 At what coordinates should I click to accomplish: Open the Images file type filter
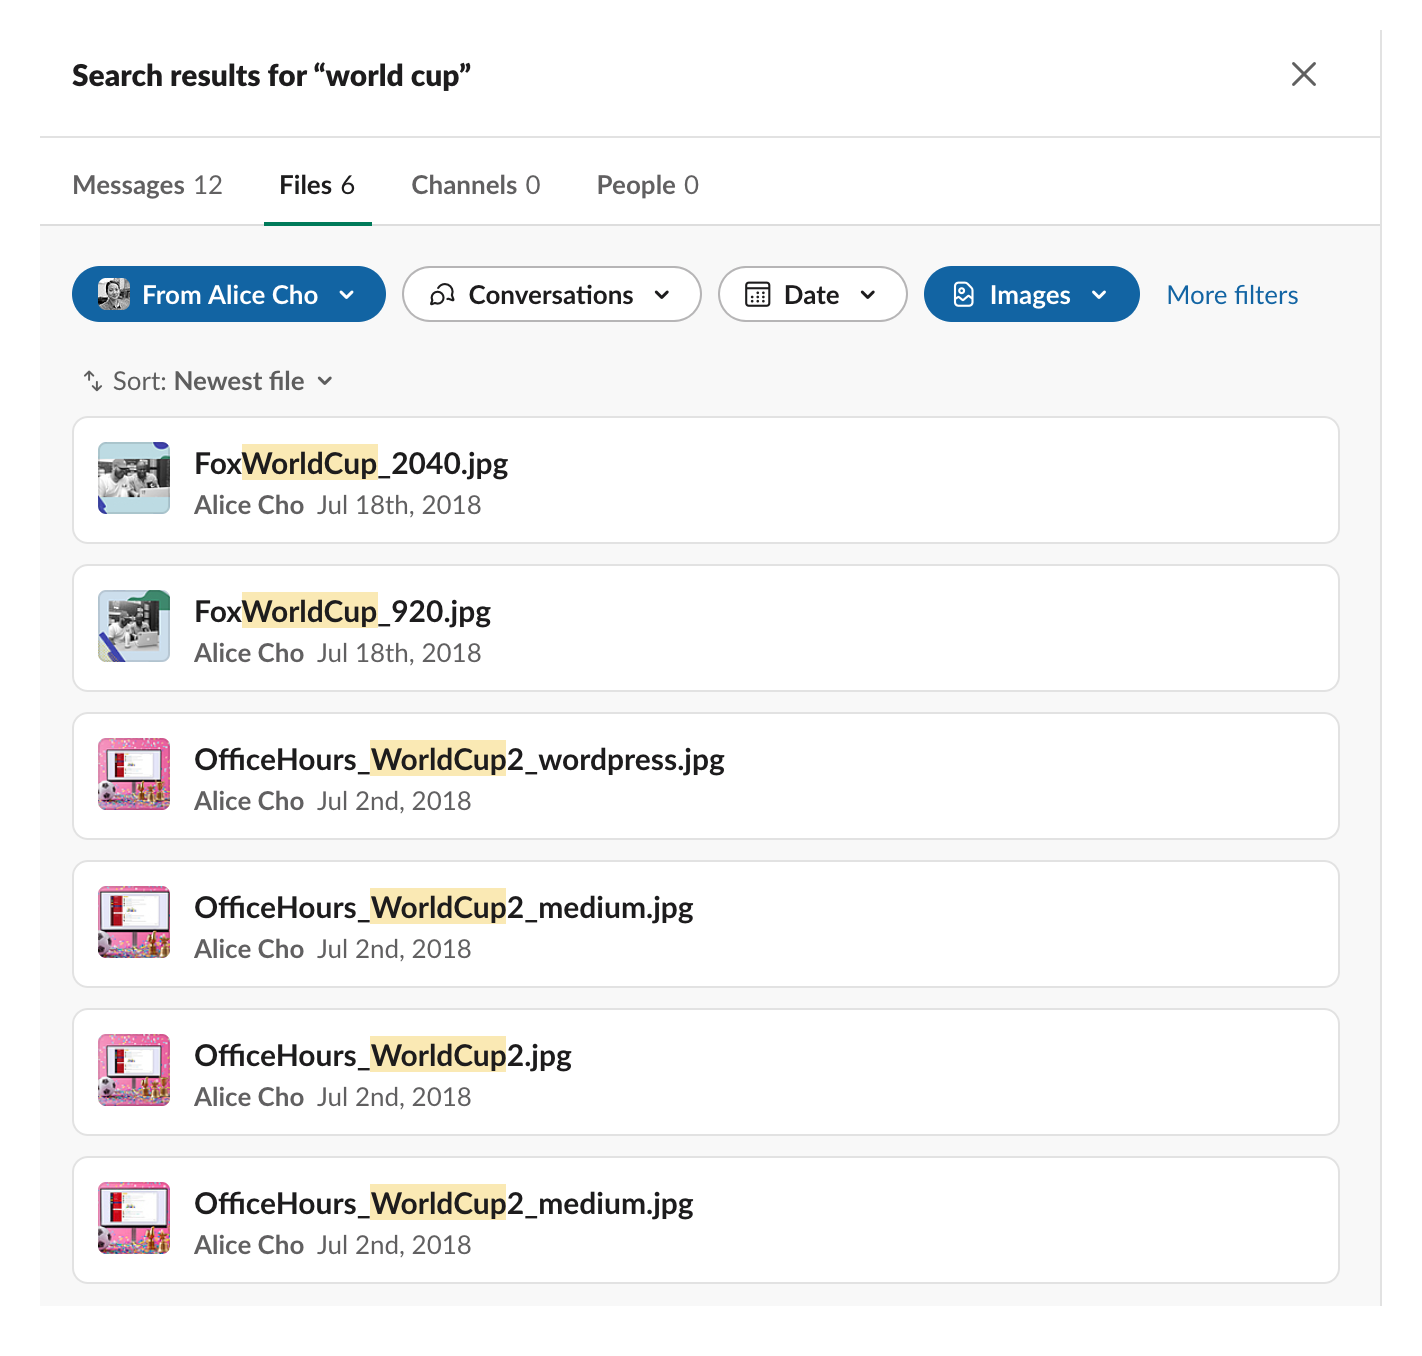click(1031, 294)
